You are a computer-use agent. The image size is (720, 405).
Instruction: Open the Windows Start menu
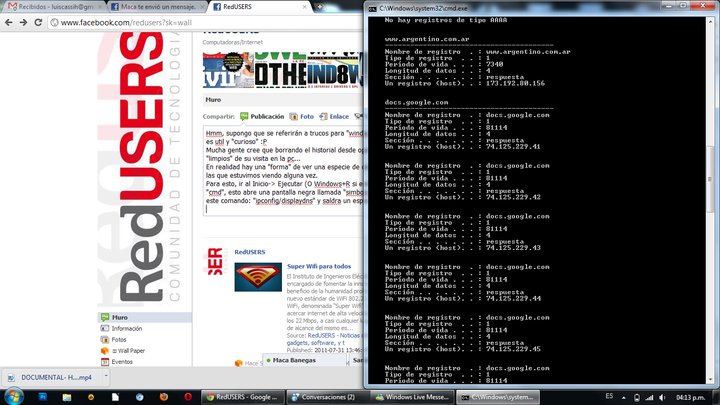[13, 396]
